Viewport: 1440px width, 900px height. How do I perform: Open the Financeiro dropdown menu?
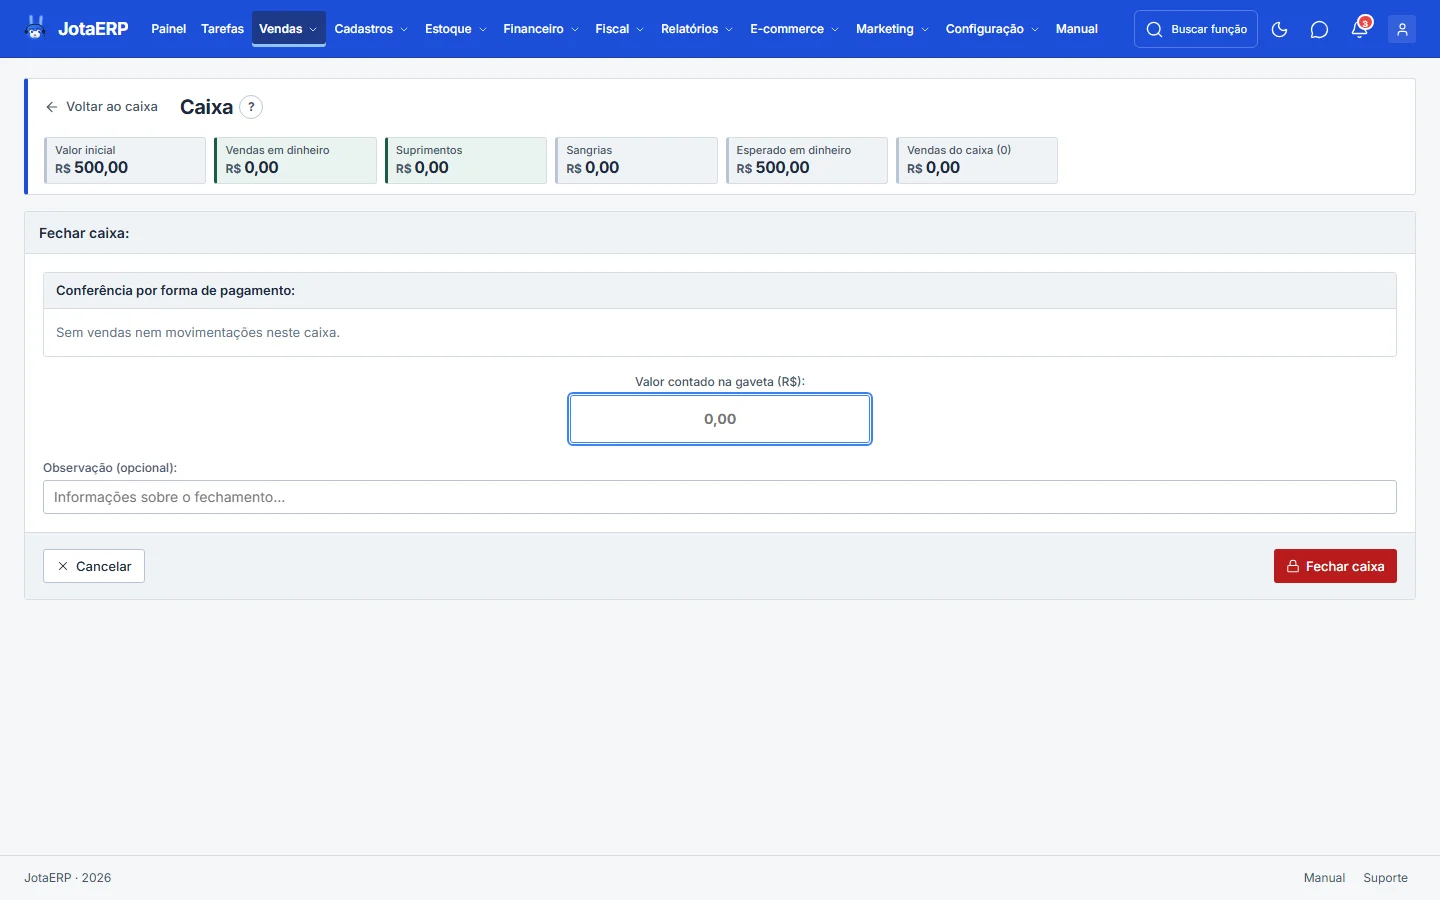tap(541, 29)
